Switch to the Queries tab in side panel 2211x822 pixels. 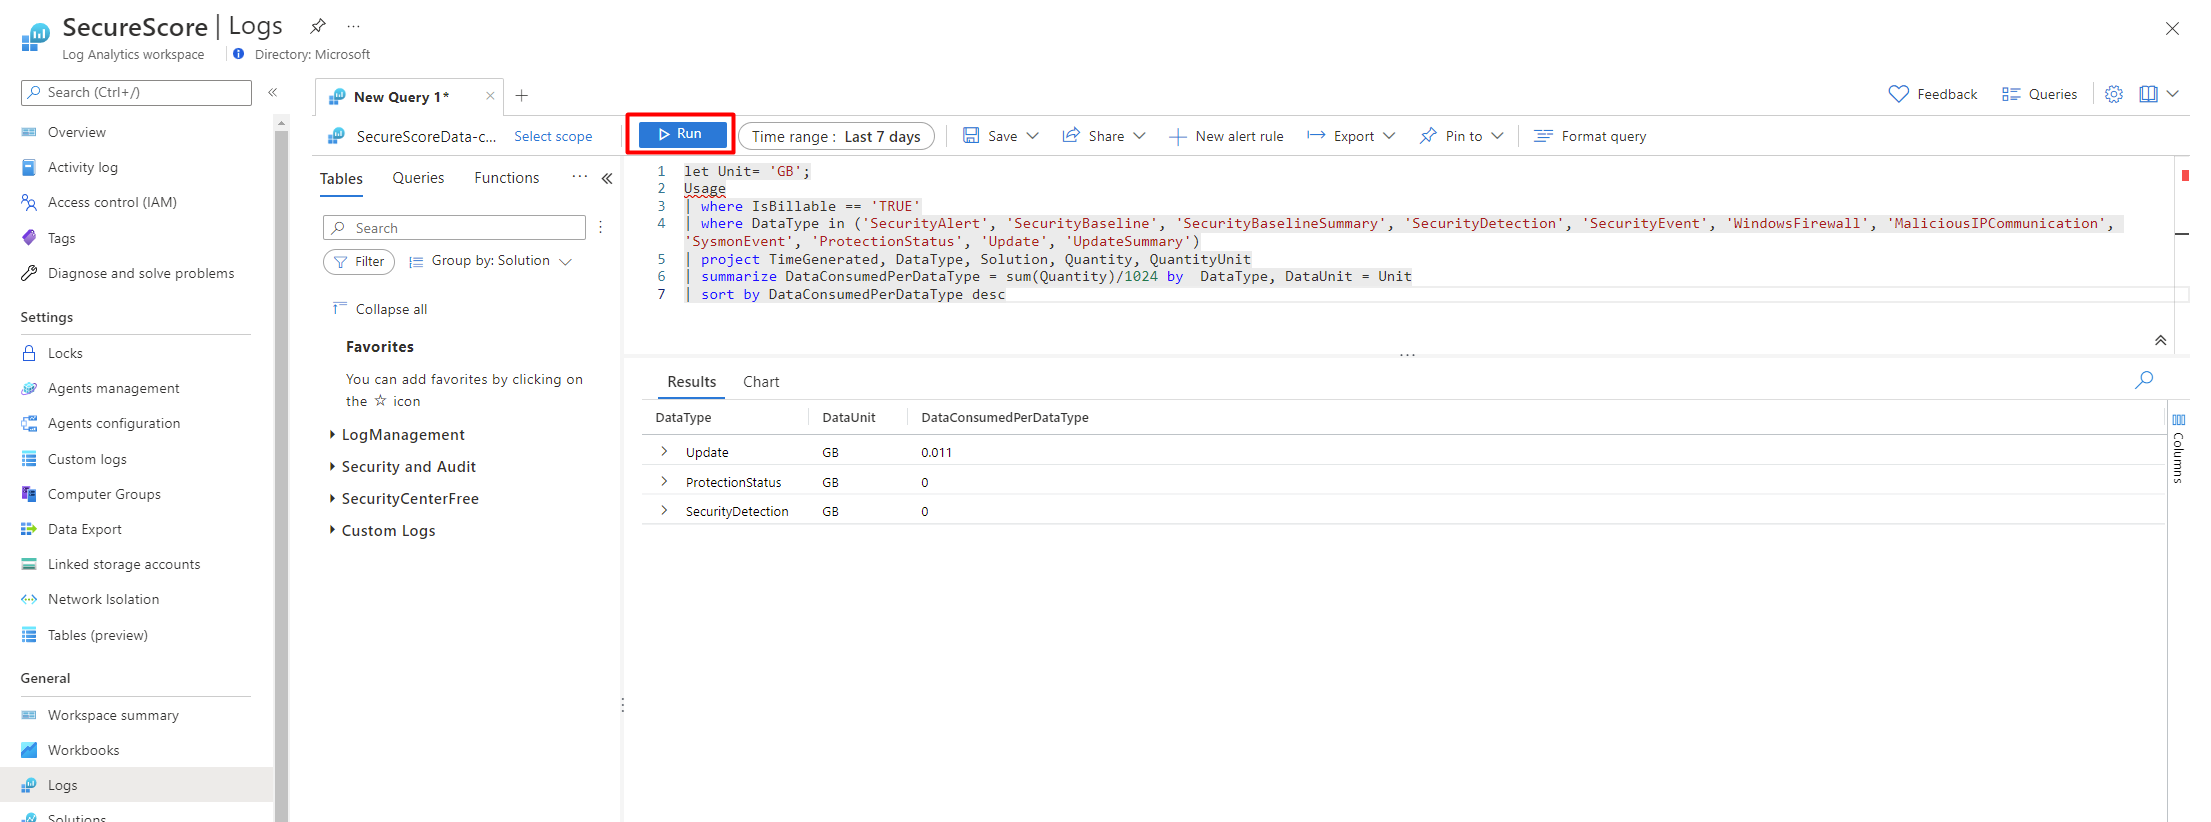point(418,178)
